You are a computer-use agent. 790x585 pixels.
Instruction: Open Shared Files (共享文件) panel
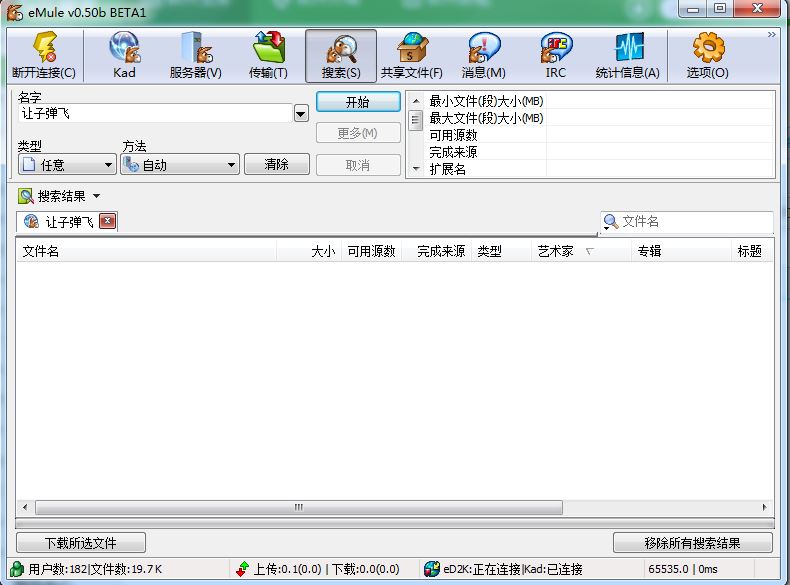coord(412,55)
